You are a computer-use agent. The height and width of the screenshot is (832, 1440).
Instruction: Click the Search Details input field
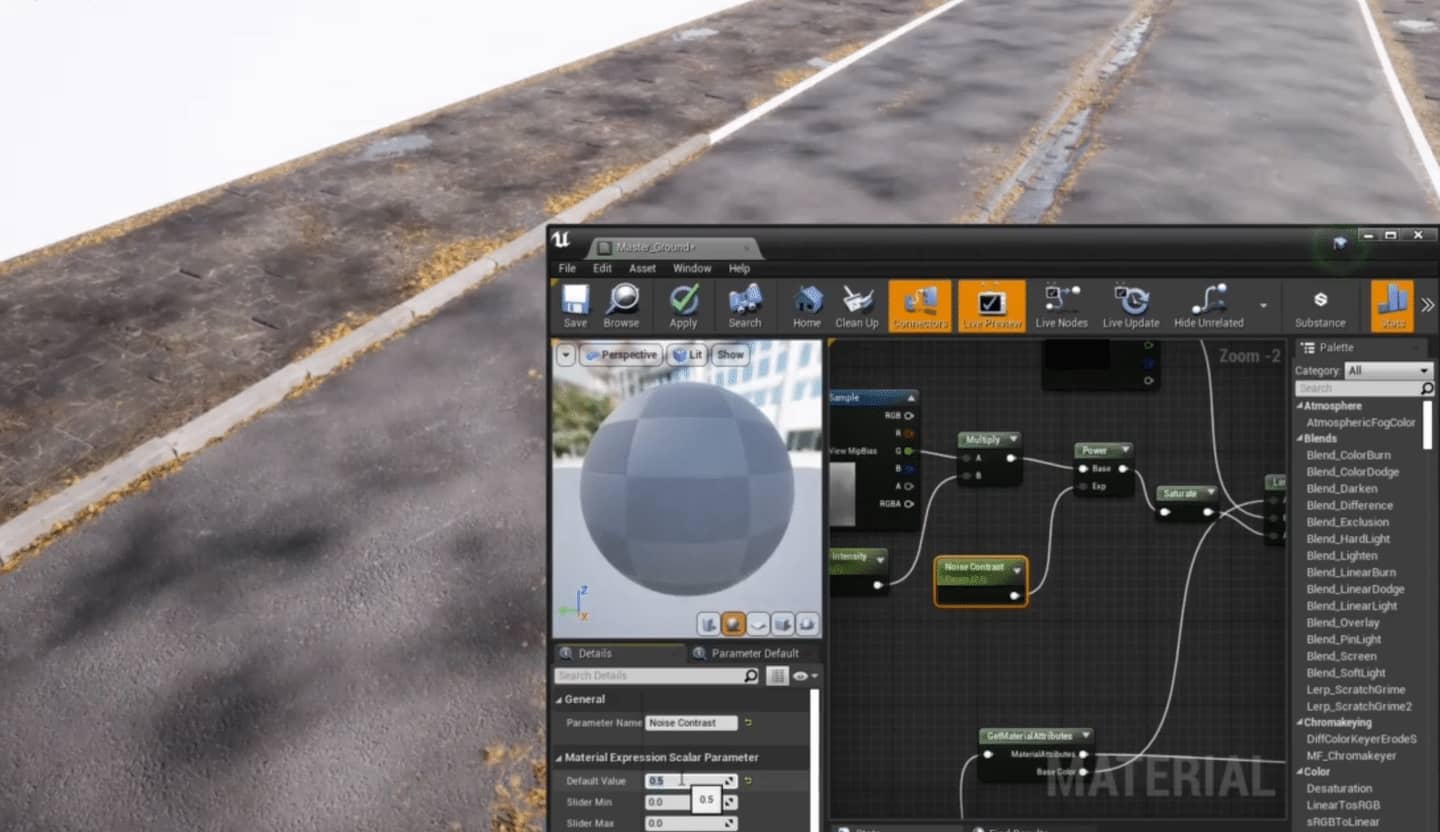650,677
